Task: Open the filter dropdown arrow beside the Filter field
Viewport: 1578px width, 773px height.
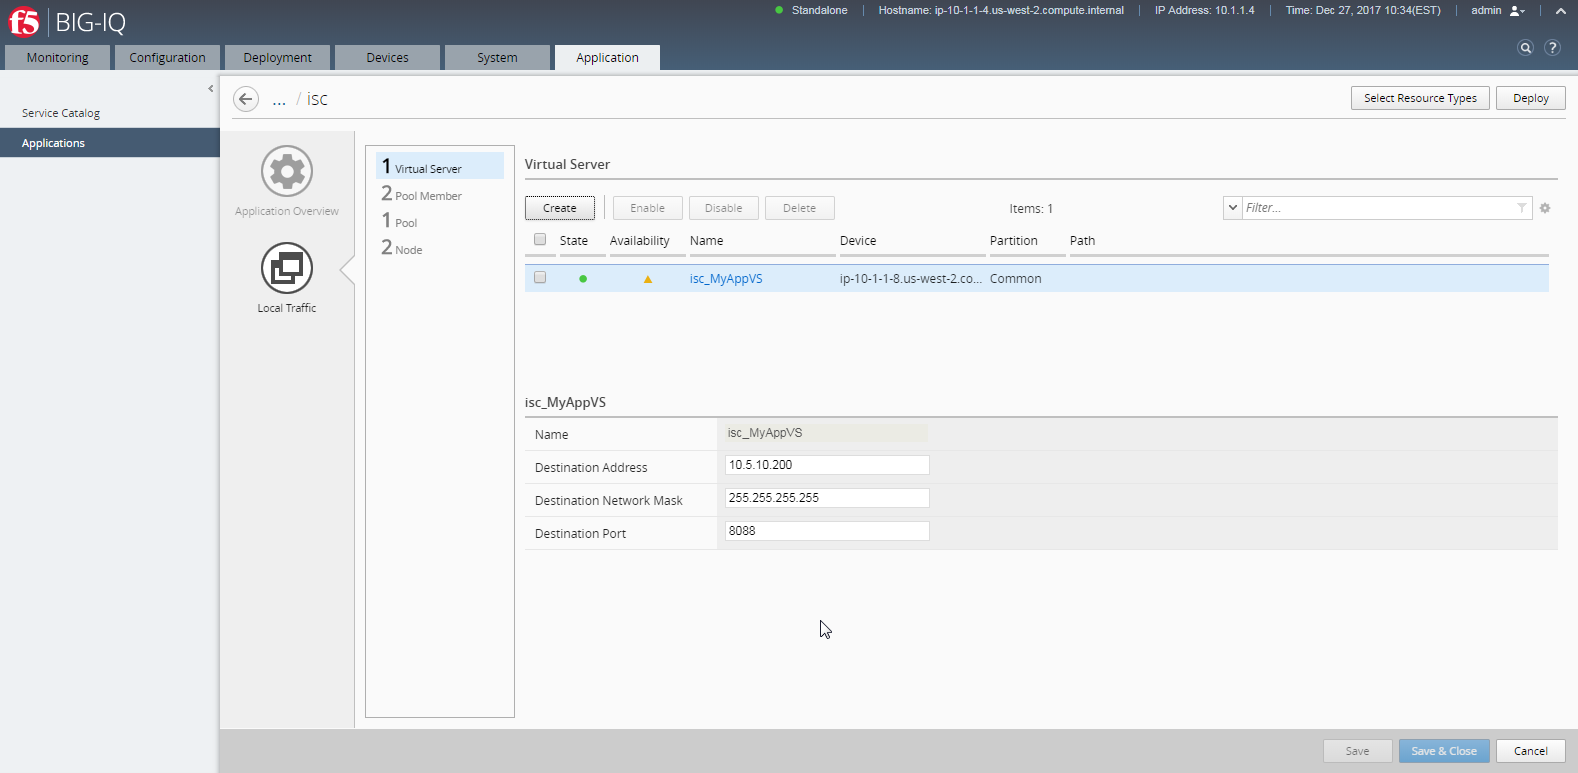Action: tap(1232, 208)
